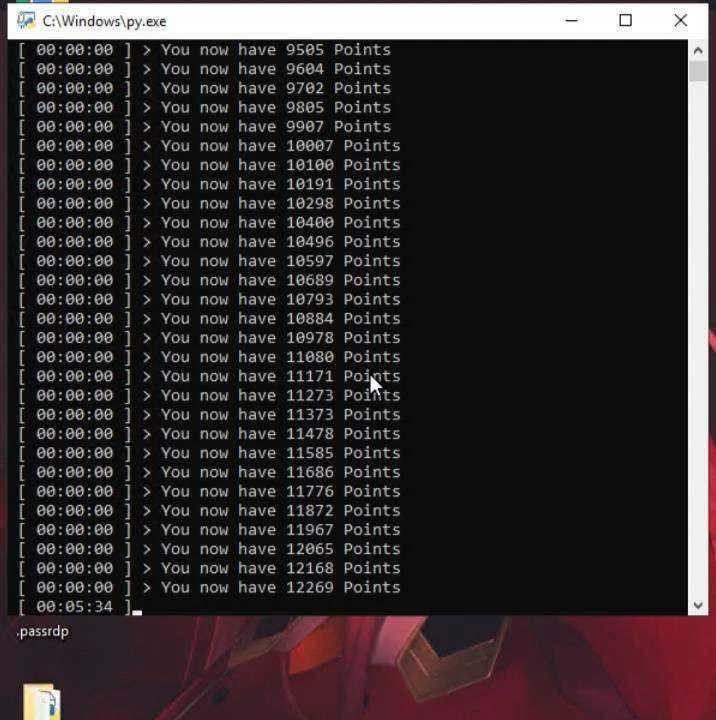Click the line with 9604 Points
The width and height of the screenshot is (716, 720).
click(x=204, y=69)
